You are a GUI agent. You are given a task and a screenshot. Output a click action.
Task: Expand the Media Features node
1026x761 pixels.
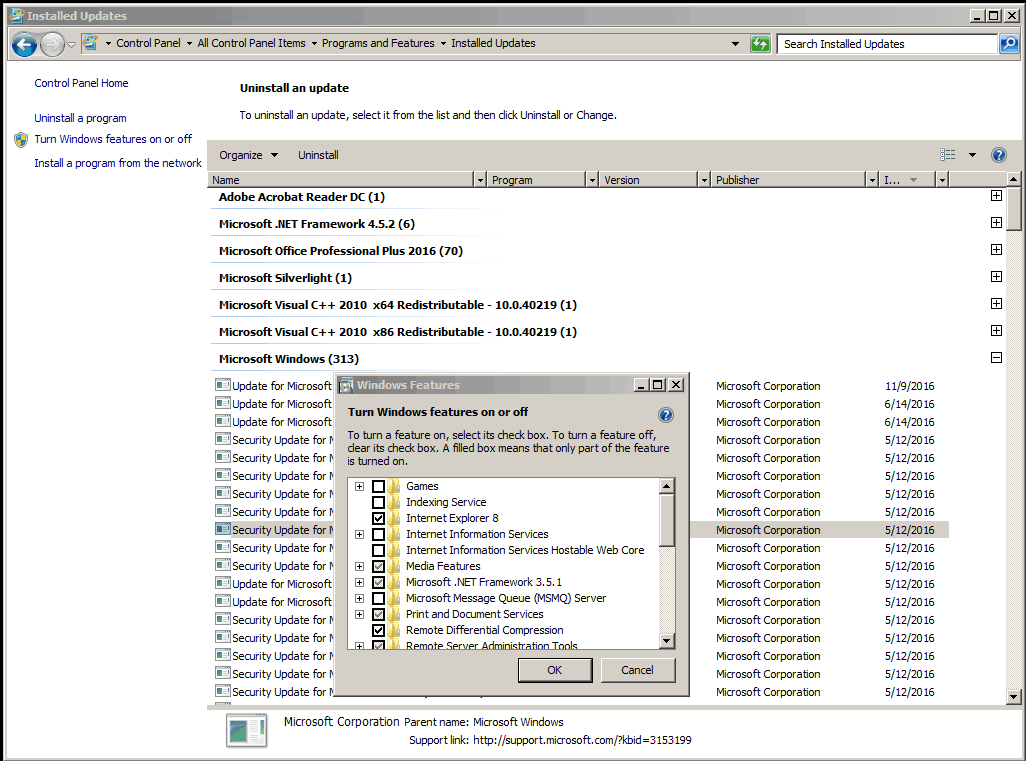[x=359, y=566]
